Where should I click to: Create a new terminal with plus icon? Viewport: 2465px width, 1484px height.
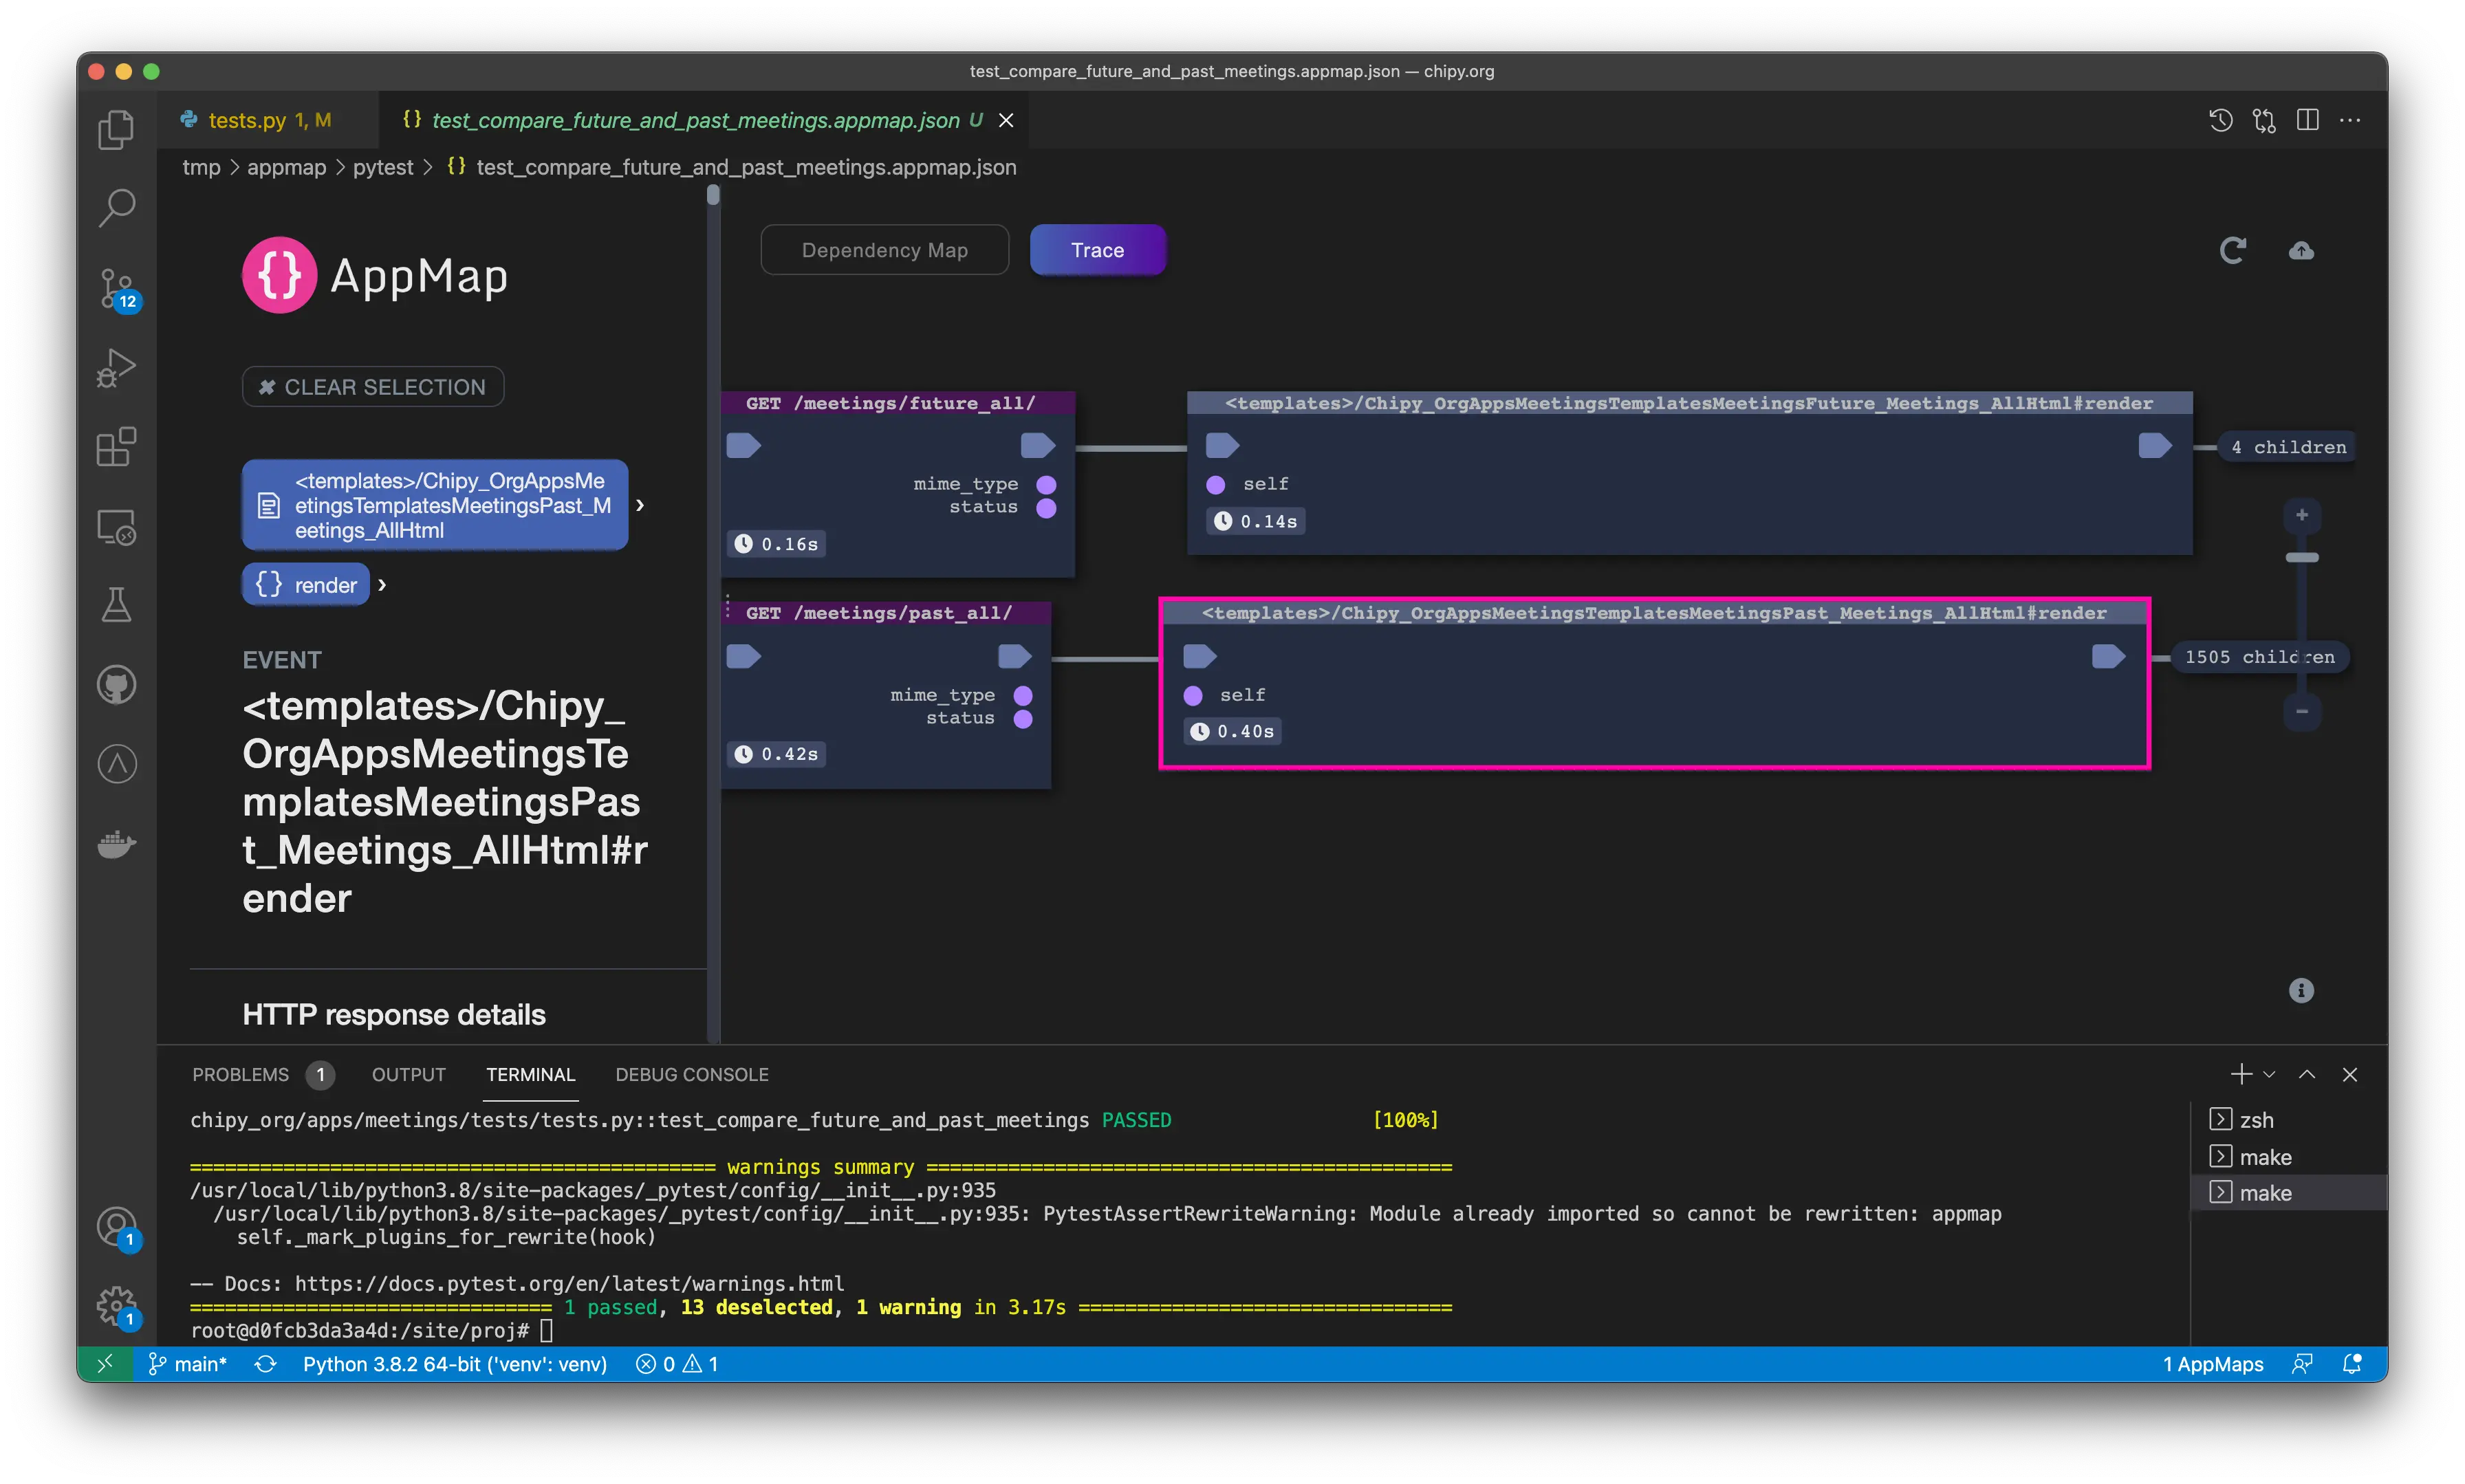2241,1074
